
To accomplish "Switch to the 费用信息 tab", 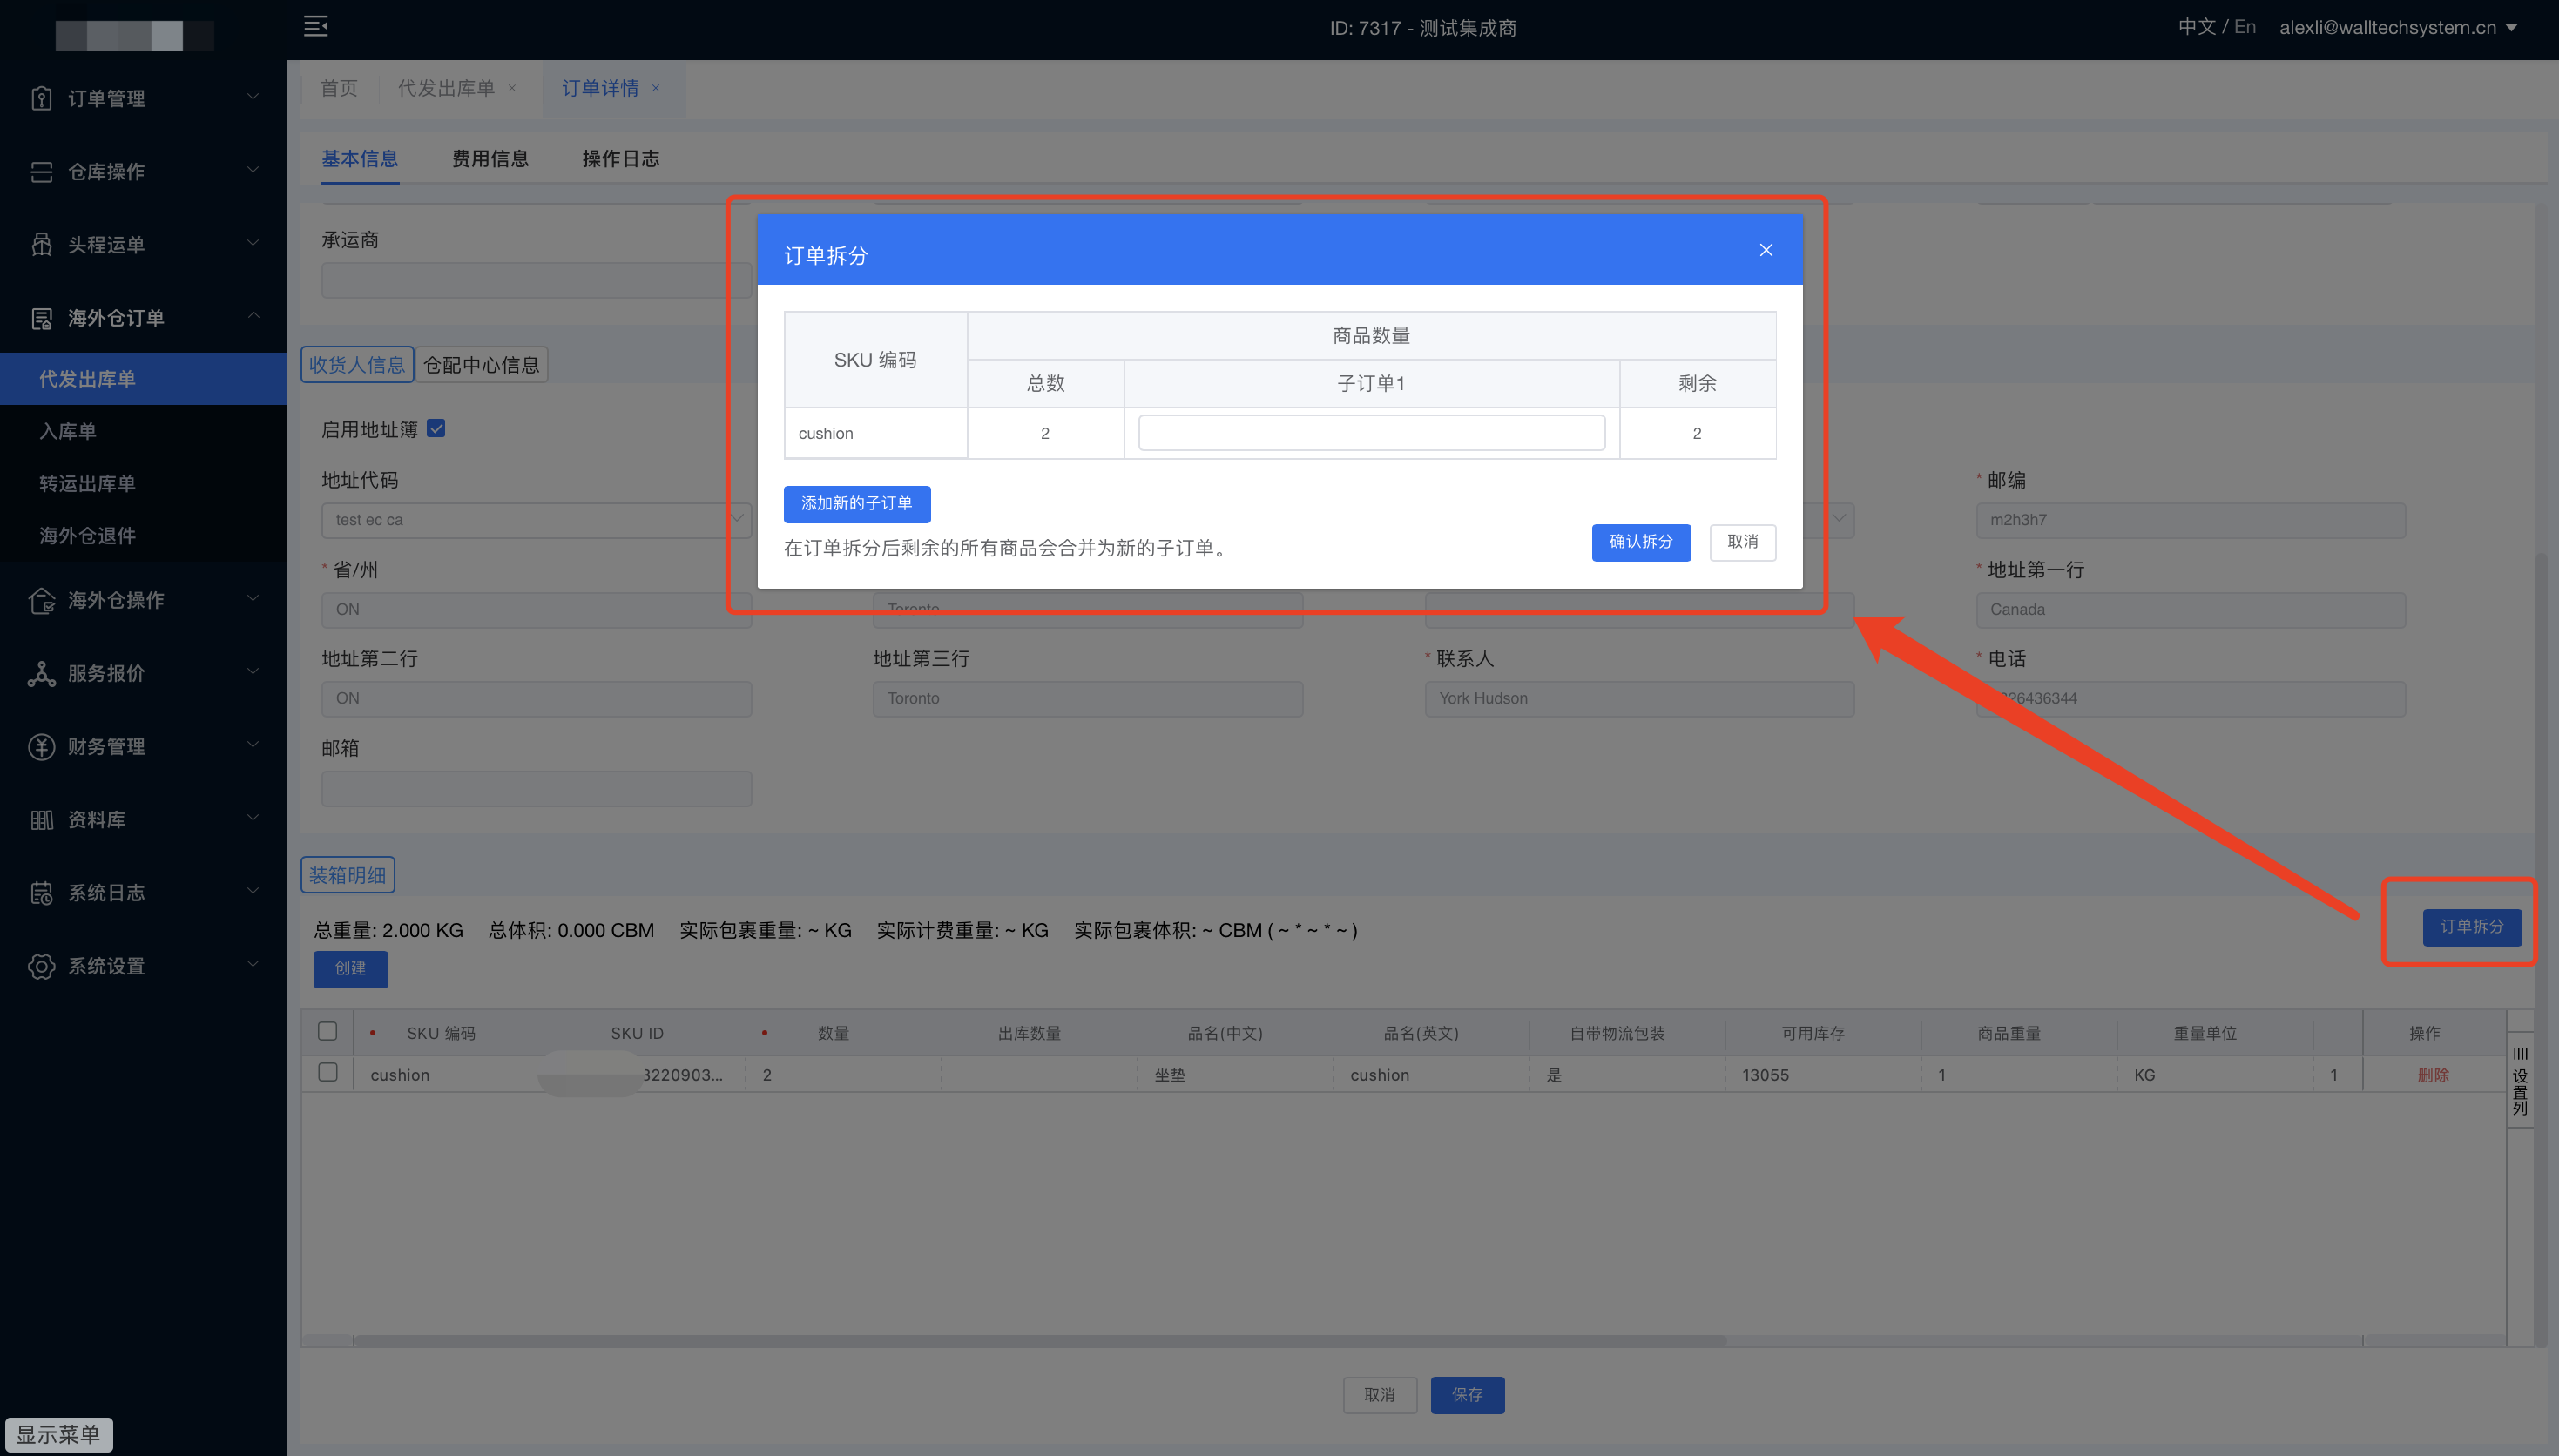I will pyautogui.click(x=490, y=159).
